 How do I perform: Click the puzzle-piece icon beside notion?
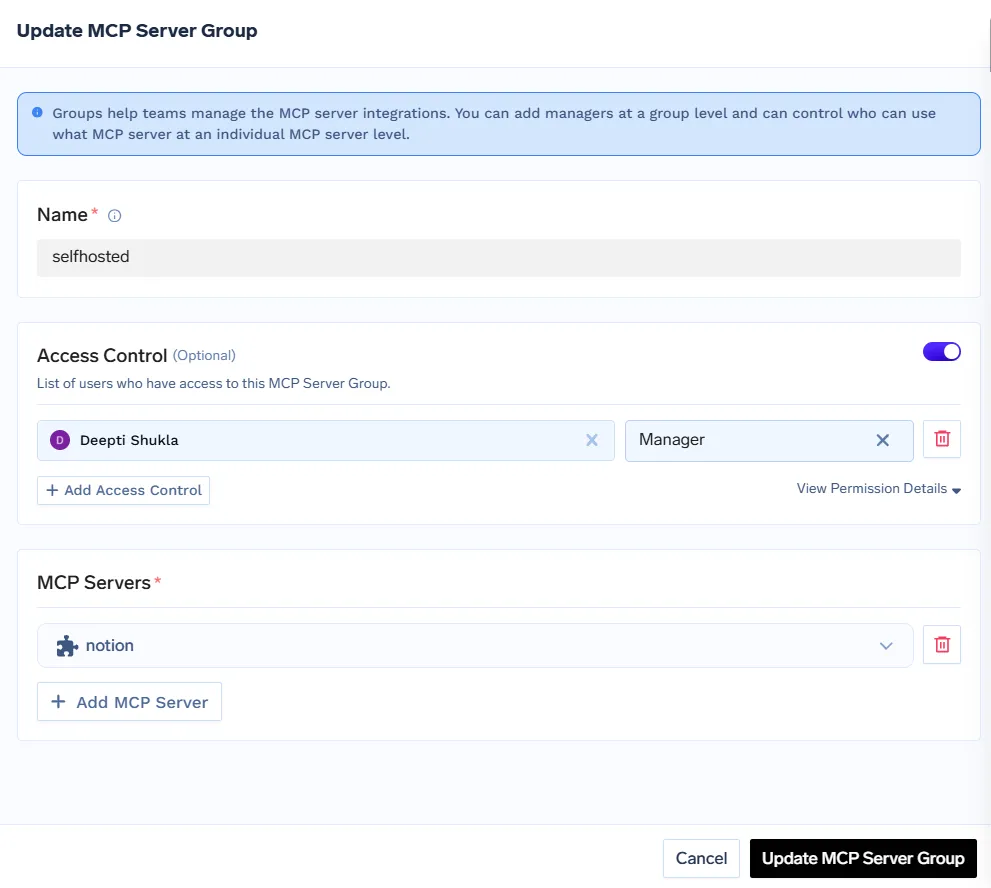point(65,645)
